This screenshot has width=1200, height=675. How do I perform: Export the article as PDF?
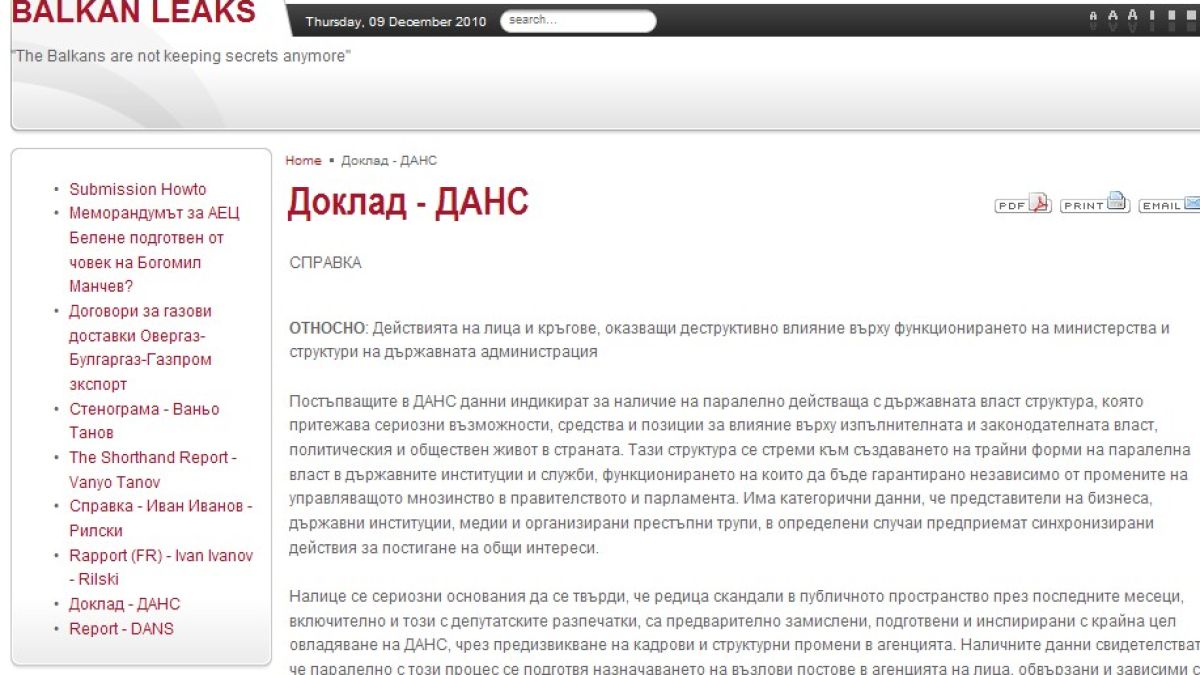[x=1023, y=204]
